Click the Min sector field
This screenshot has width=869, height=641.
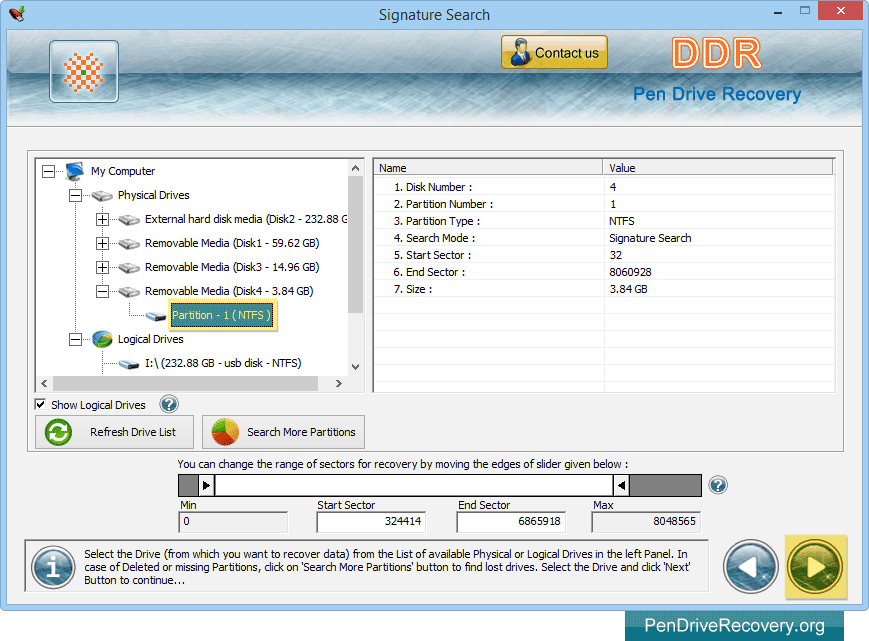(233, 521)
